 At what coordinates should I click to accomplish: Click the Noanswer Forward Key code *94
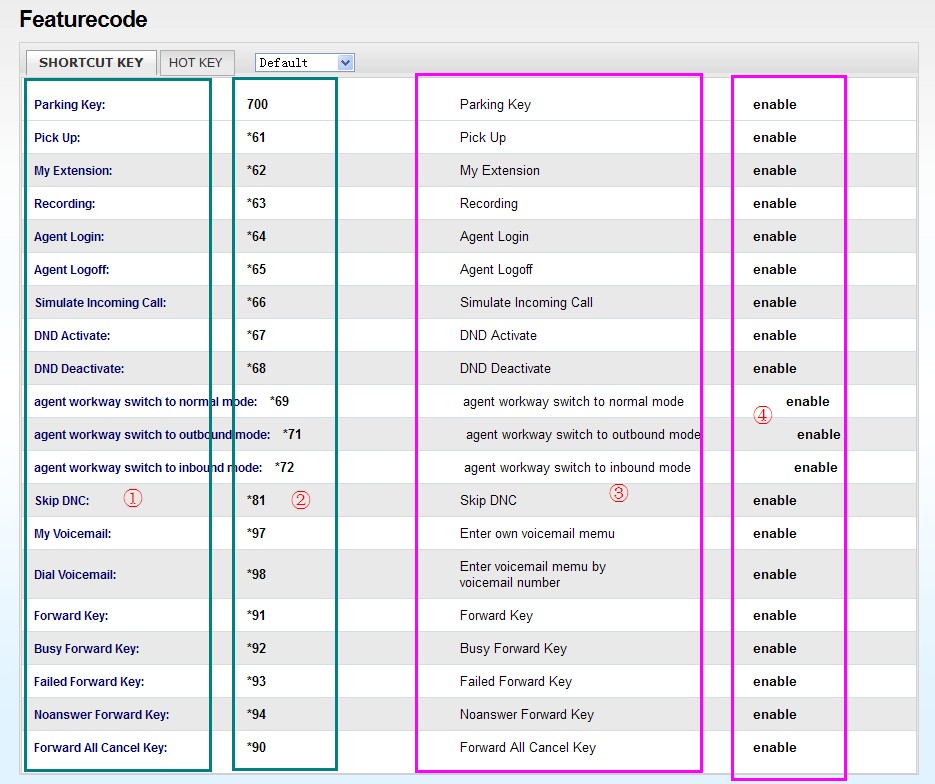pyautogui.click(x=256, y=714)
